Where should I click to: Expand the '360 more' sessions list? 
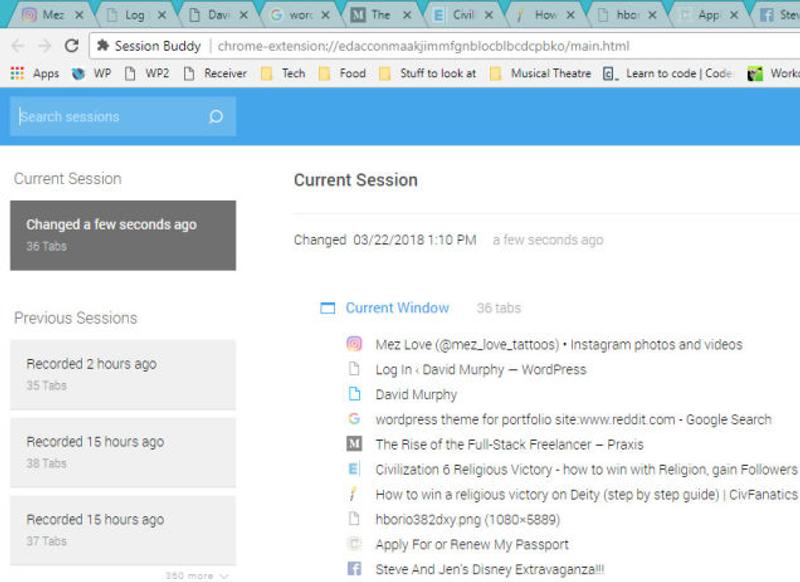click(x=196, y=575)
